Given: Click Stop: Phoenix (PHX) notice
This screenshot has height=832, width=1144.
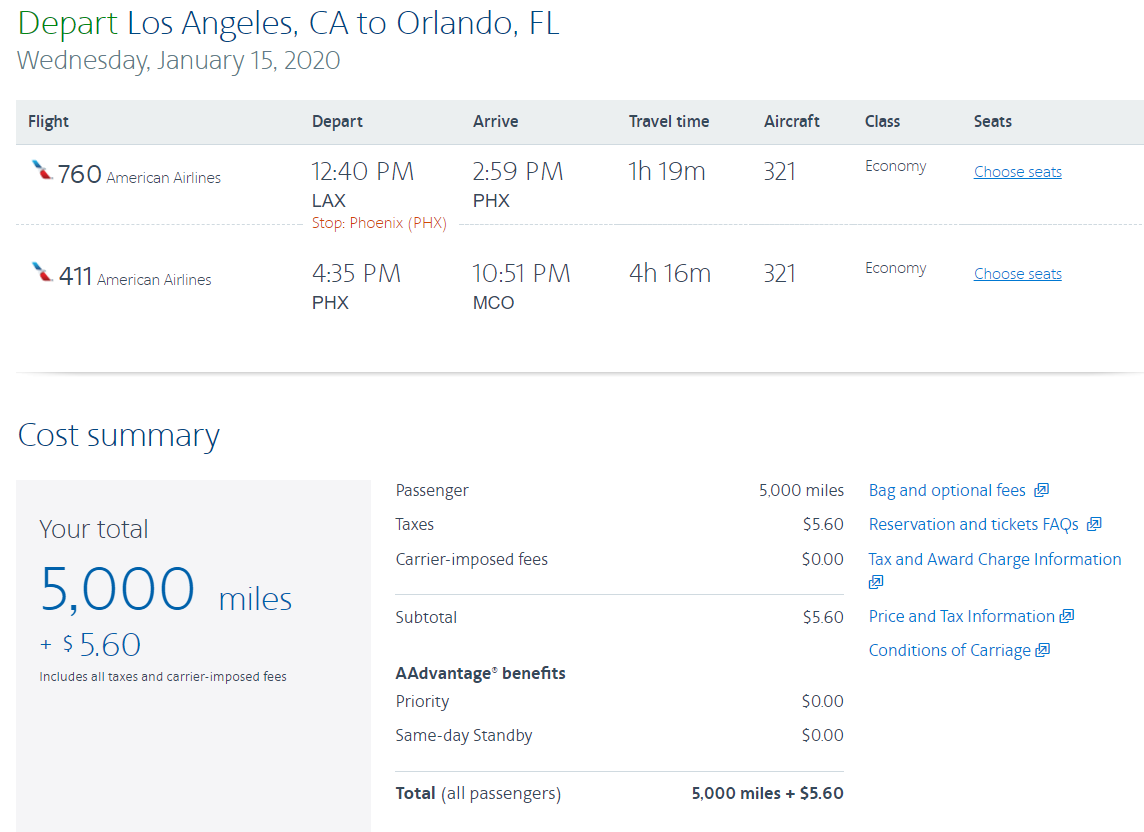Looking at the screenshot, I should click(379, 223).
